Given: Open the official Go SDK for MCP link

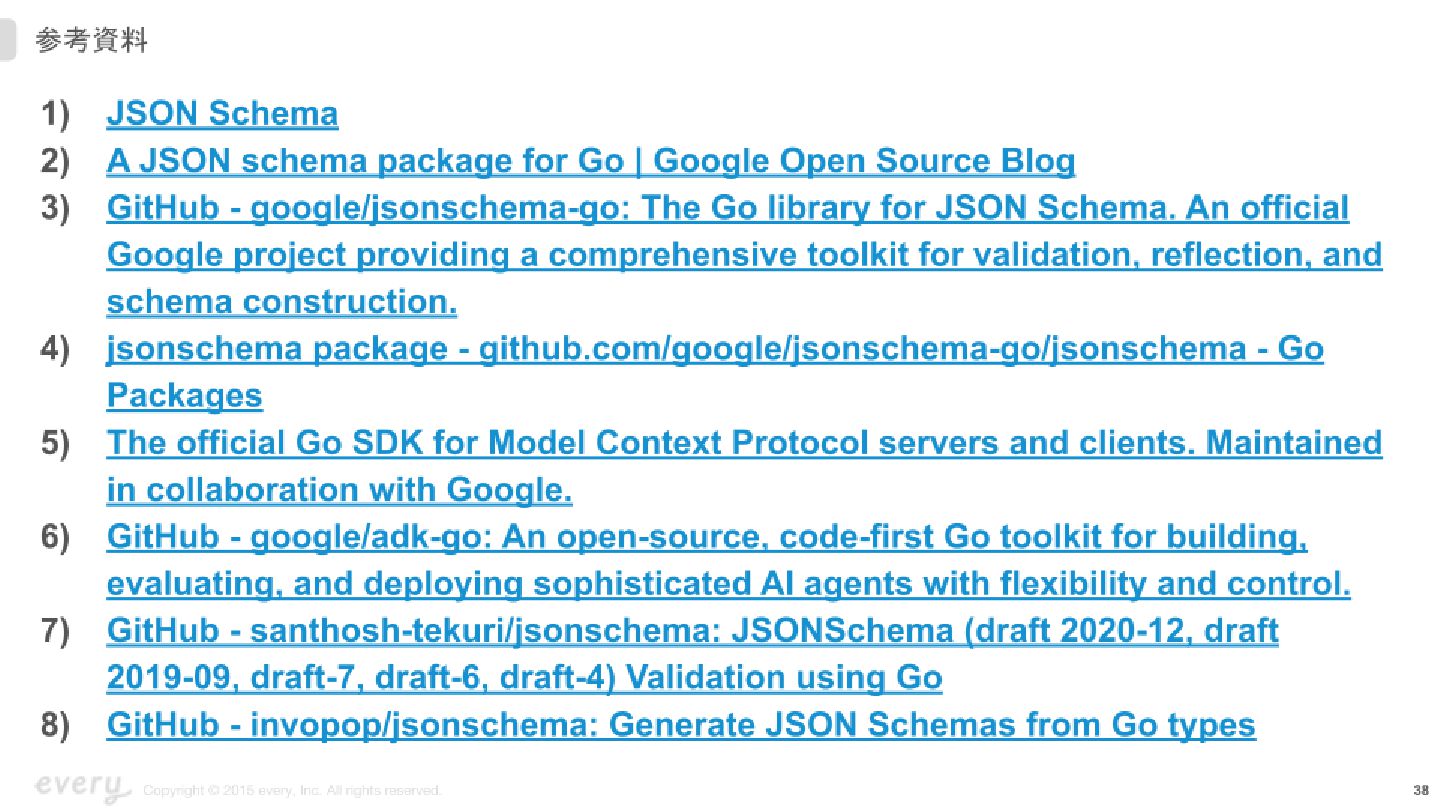Looking at the screenshot, I should 744,466.
